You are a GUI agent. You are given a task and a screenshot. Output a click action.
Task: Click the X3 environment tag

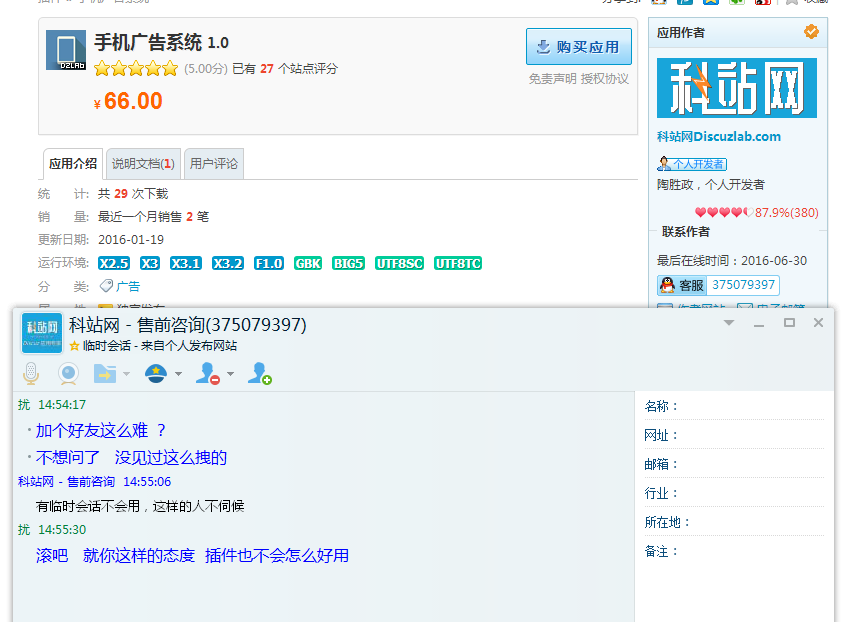(x=150, y=264)
